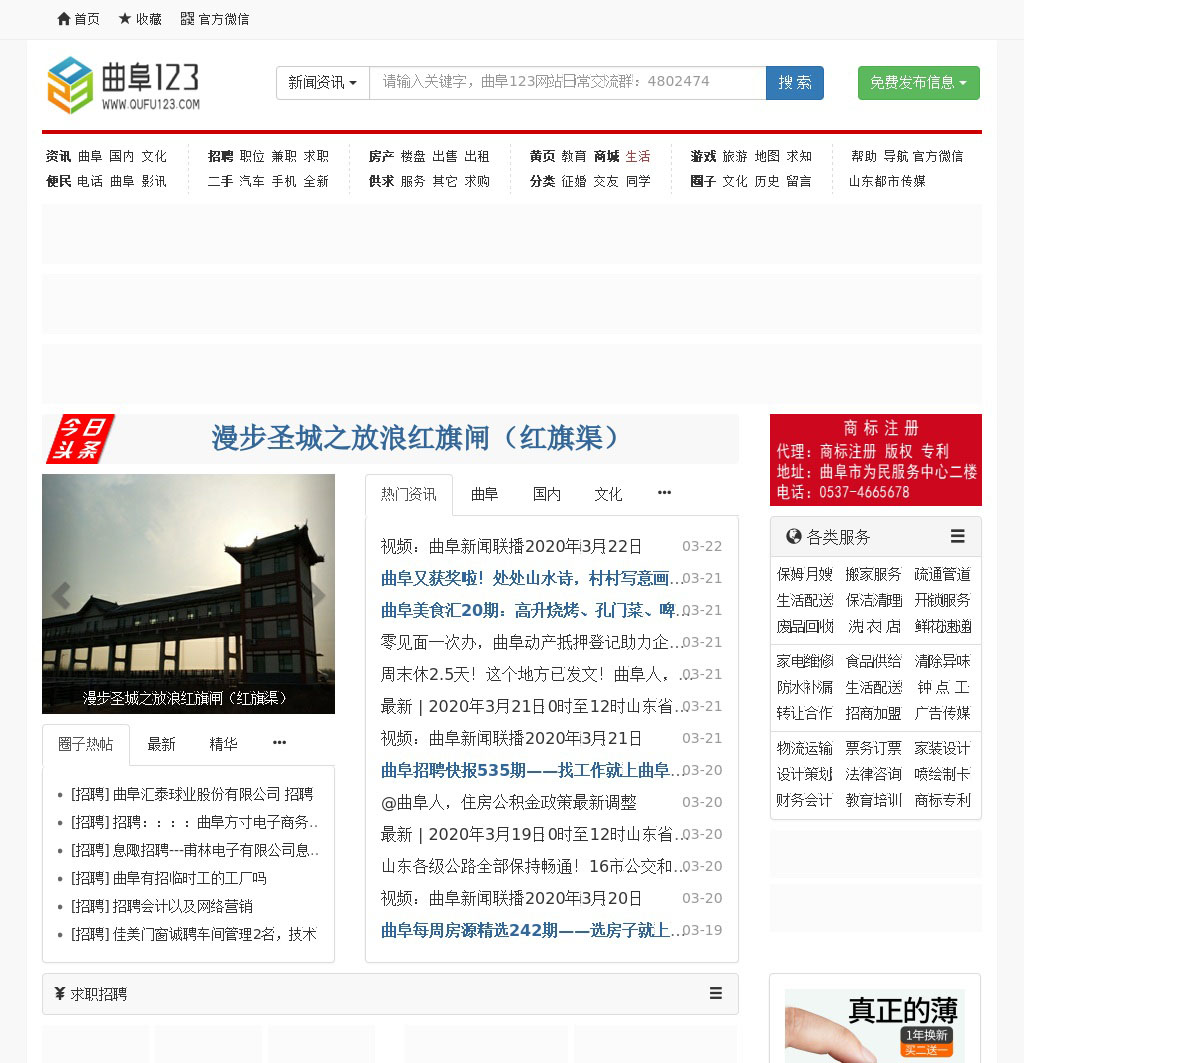Open 便民 nav menu link
1200x1063 pixels.
click(x=58, y=181)
